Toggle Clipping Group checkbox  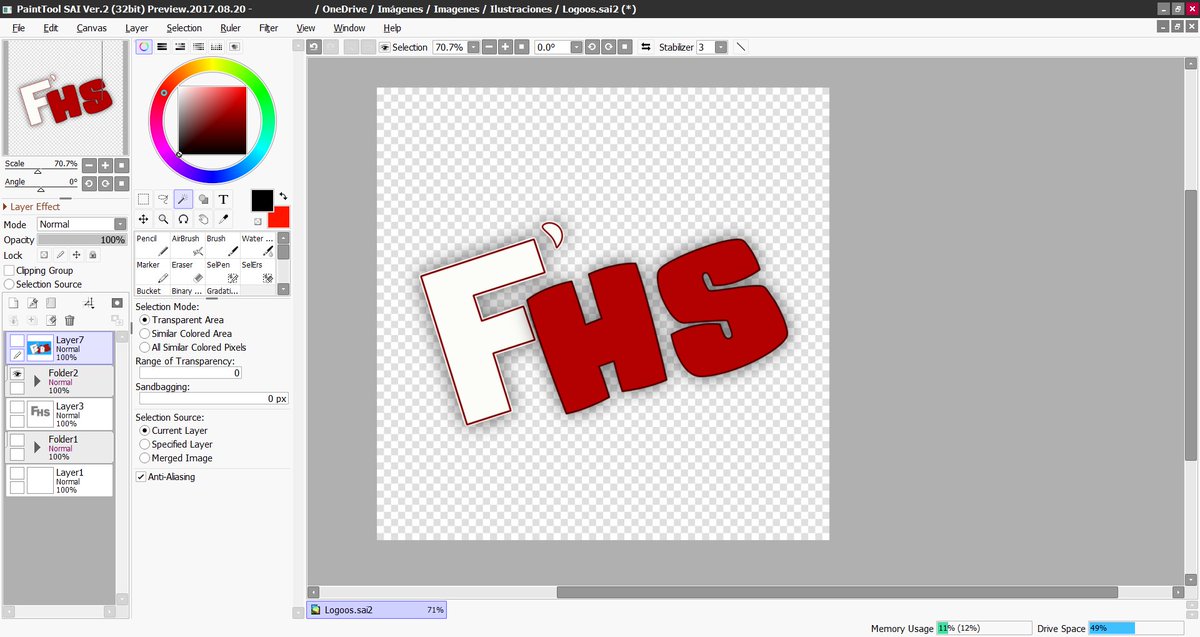[x=9, y=270]
